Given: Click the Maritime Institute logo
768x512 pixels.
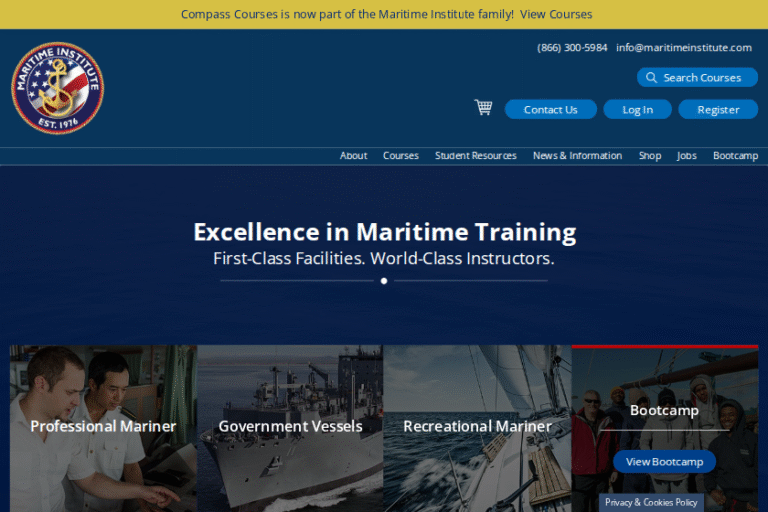Looking at the screenshot, I should click(57, 88).
